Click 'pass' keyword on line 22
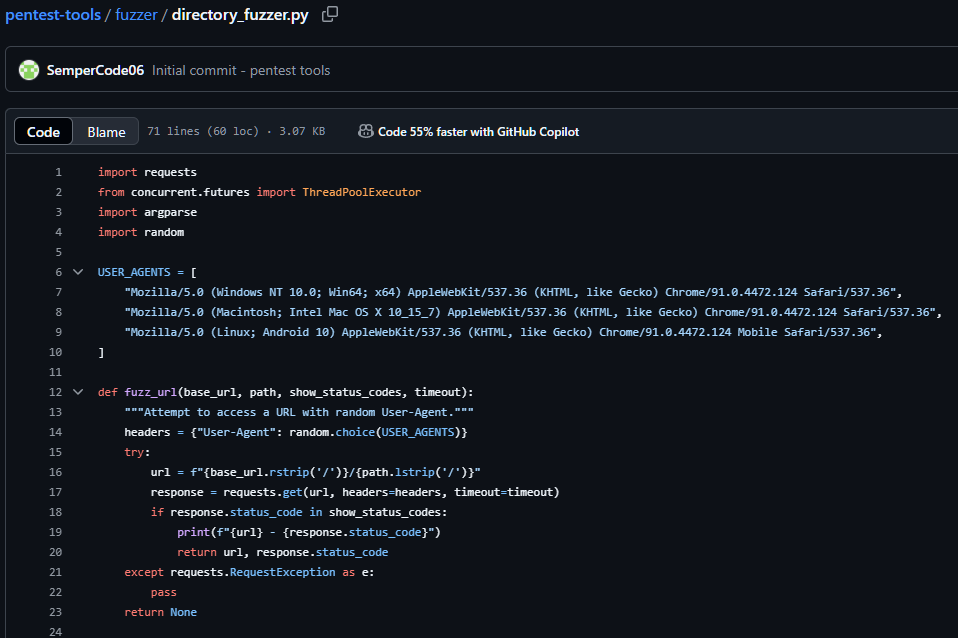This screenshot has width=958, height=638. click(x=164, y=592)
